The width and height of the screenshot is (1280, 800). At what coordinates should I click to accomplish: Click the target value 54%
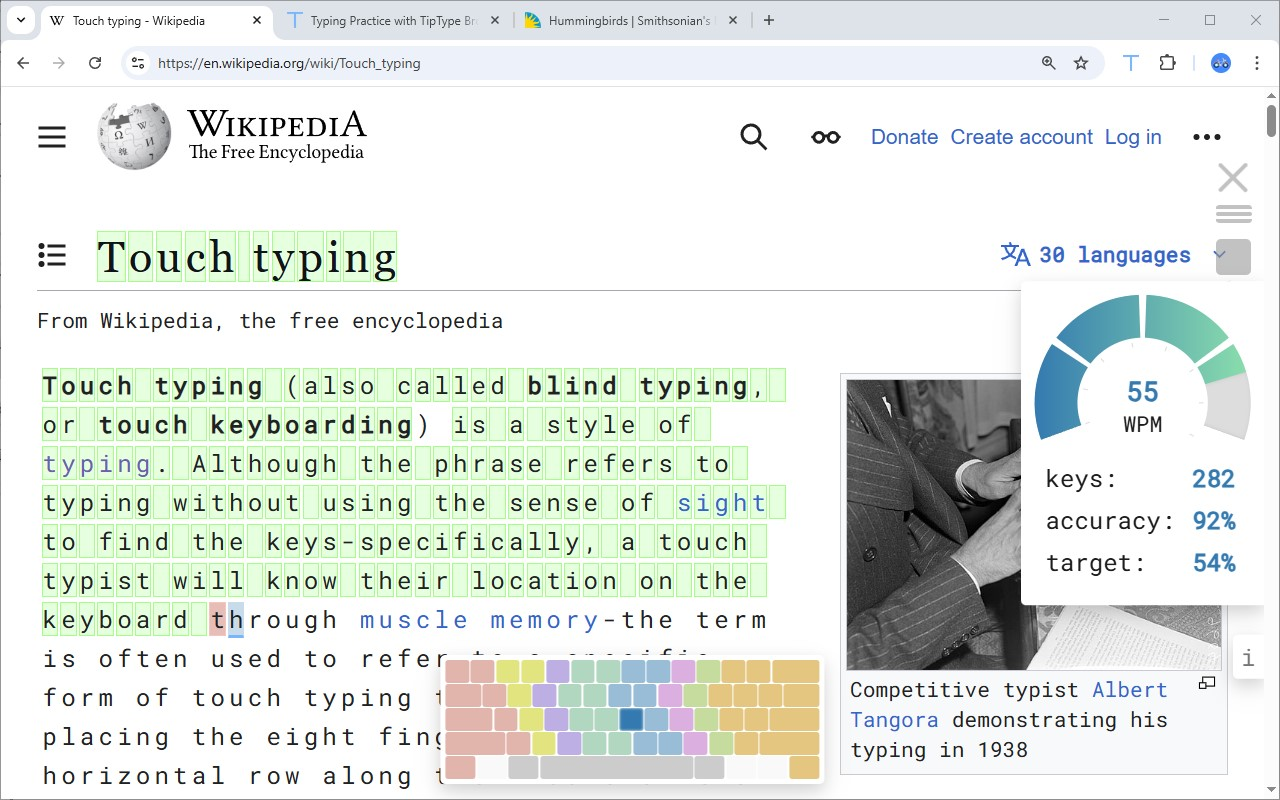coord(1214,563)
